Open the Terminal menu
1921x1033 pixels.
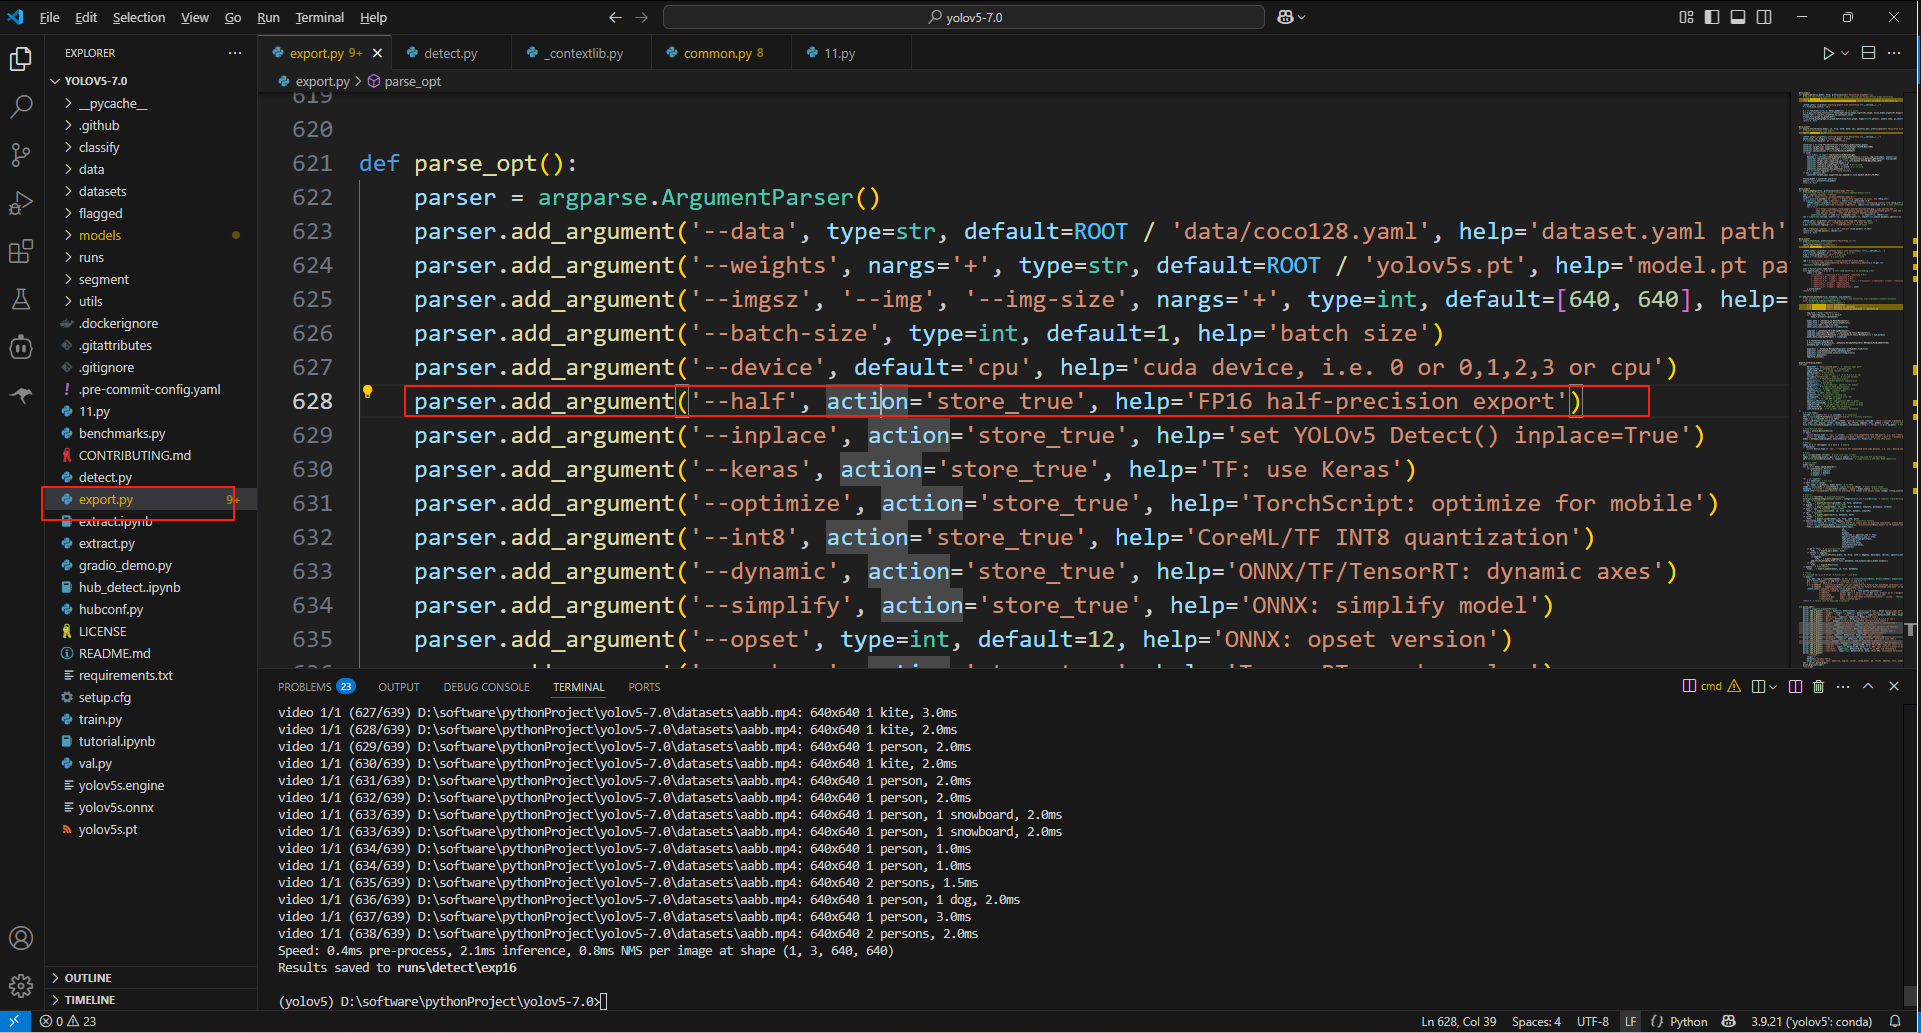pos(319,17)
